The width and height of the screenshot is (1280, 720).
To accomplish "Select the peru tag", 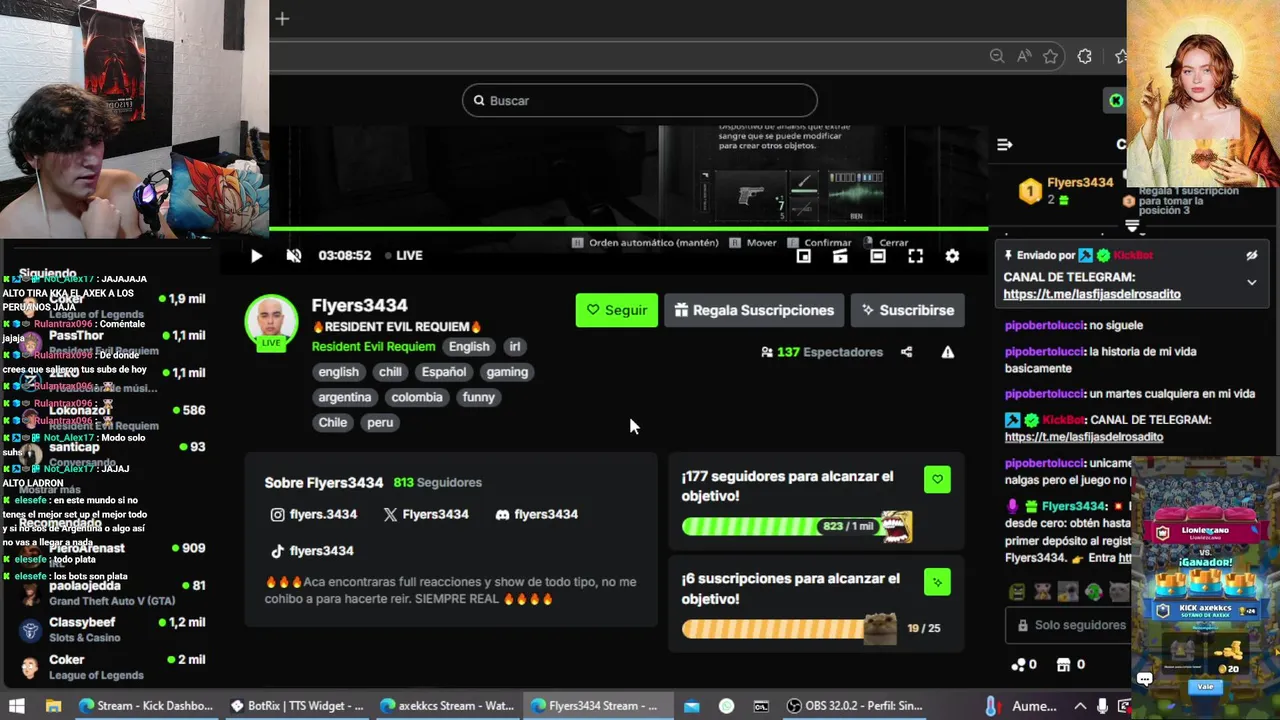I will [380, 422].
